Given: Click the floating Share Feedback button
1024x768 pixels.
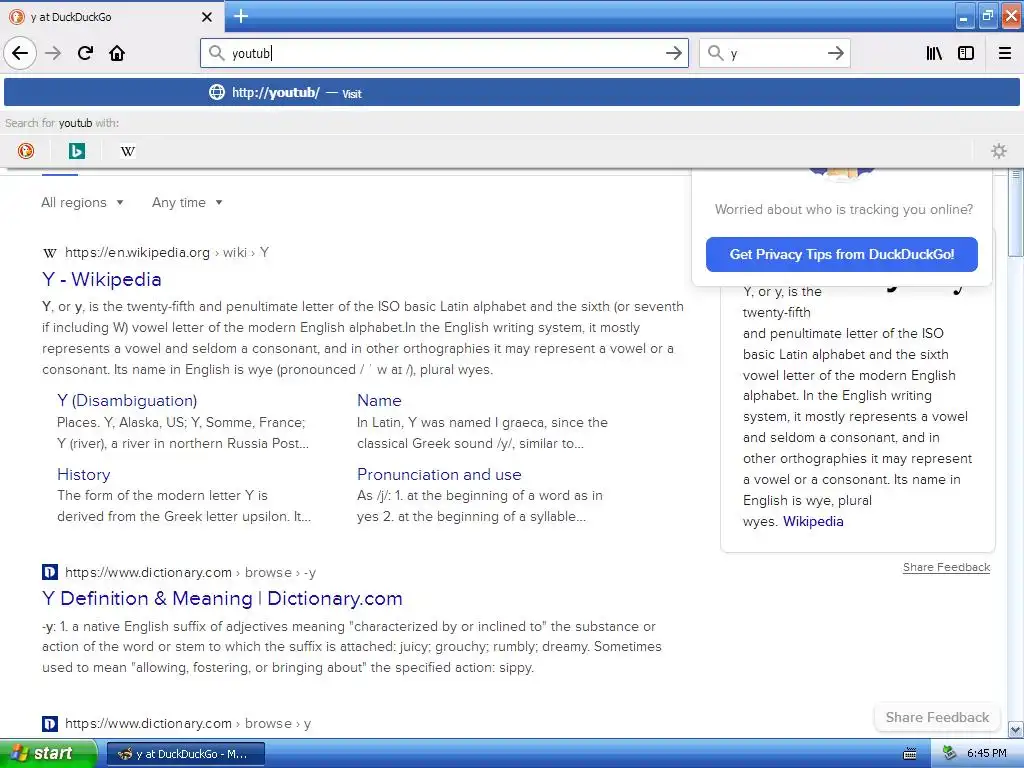Looking at the screenshot, I should click(x=937, y=717).
